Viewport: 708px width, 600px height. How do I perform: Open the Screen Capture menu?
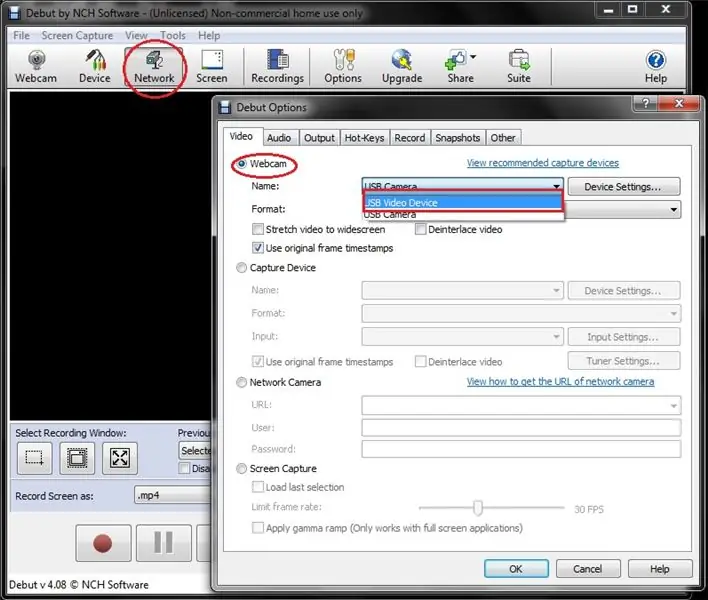(77, 36)
